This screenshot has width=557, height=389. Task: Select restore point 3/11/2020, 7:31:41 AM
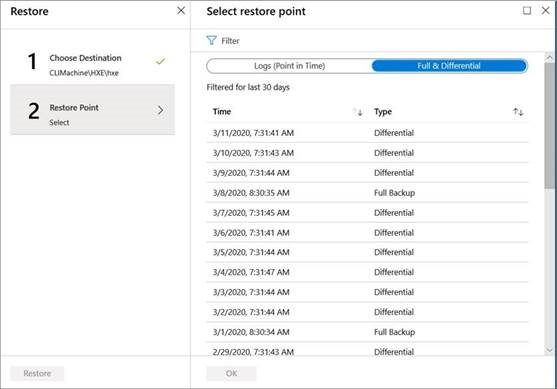tap(367, 133)
